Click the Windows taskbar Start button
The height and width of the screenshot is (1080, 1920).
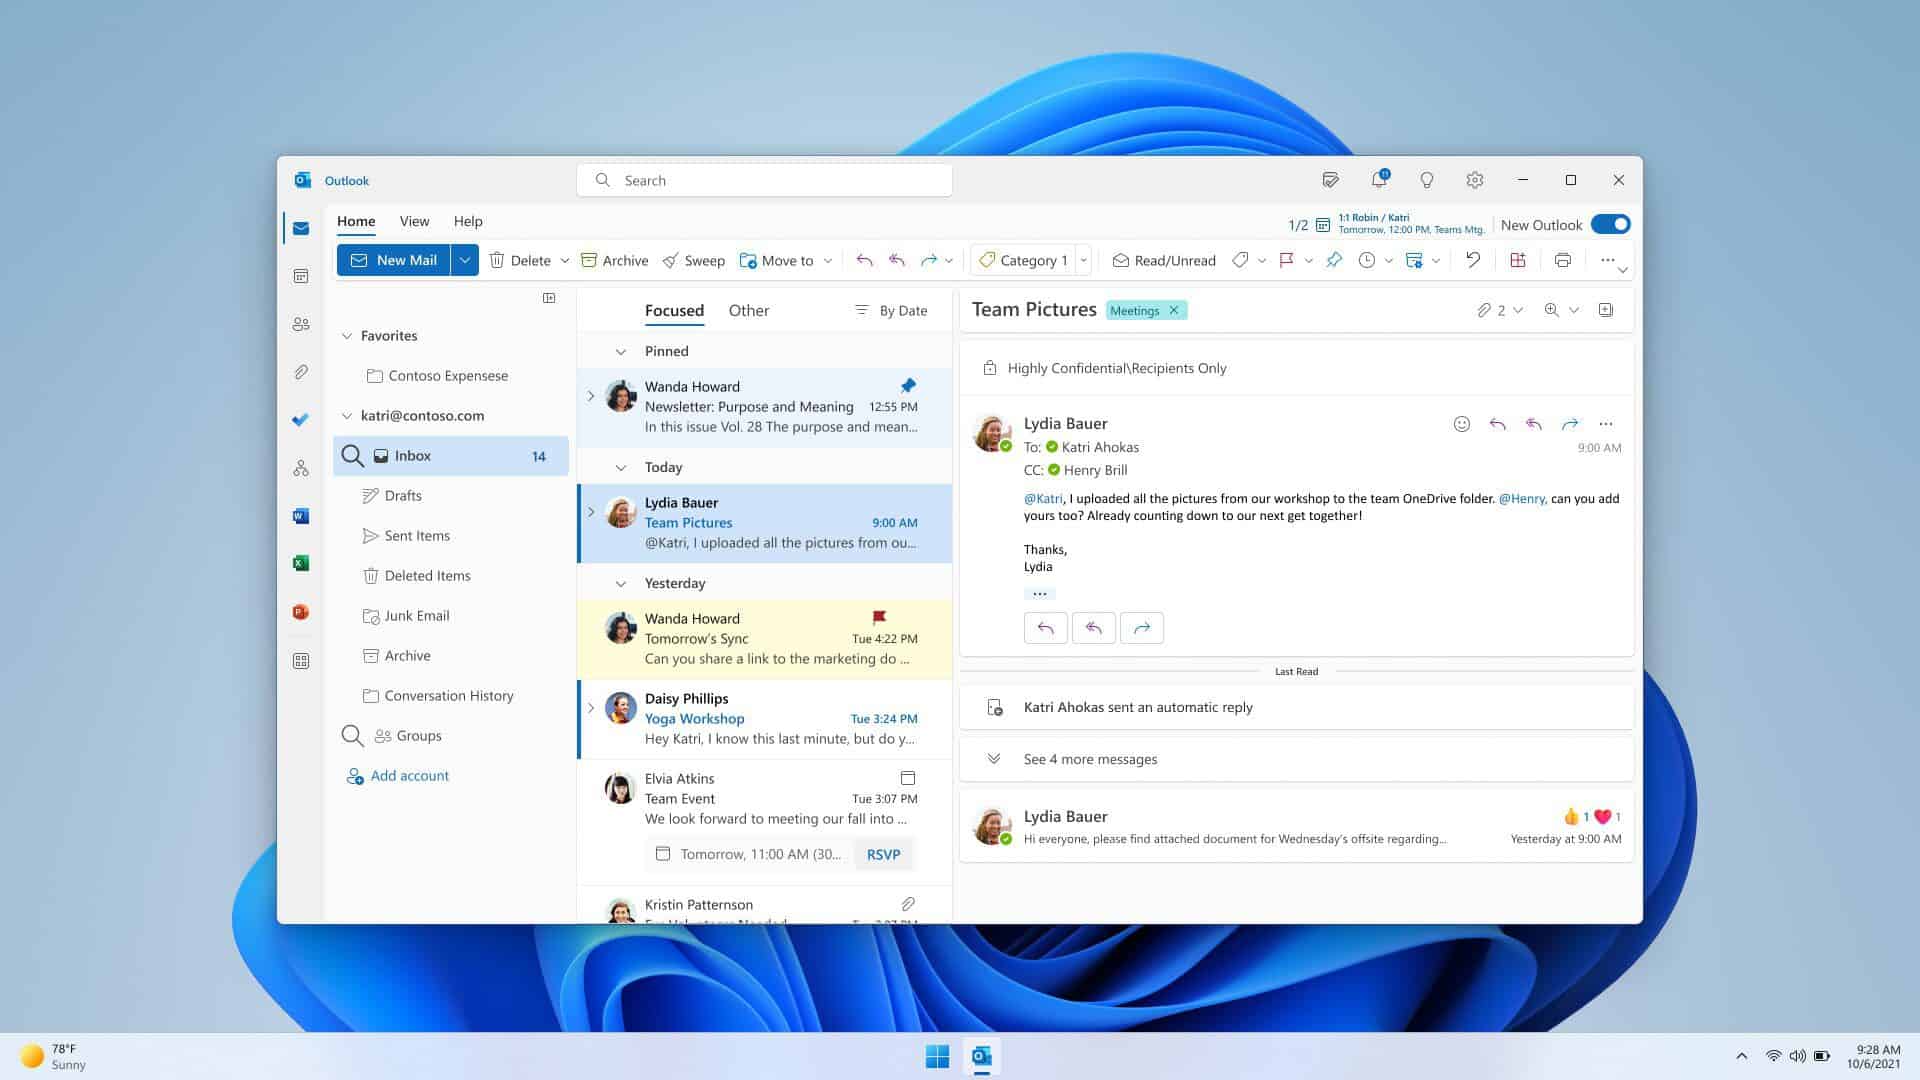936,1055
